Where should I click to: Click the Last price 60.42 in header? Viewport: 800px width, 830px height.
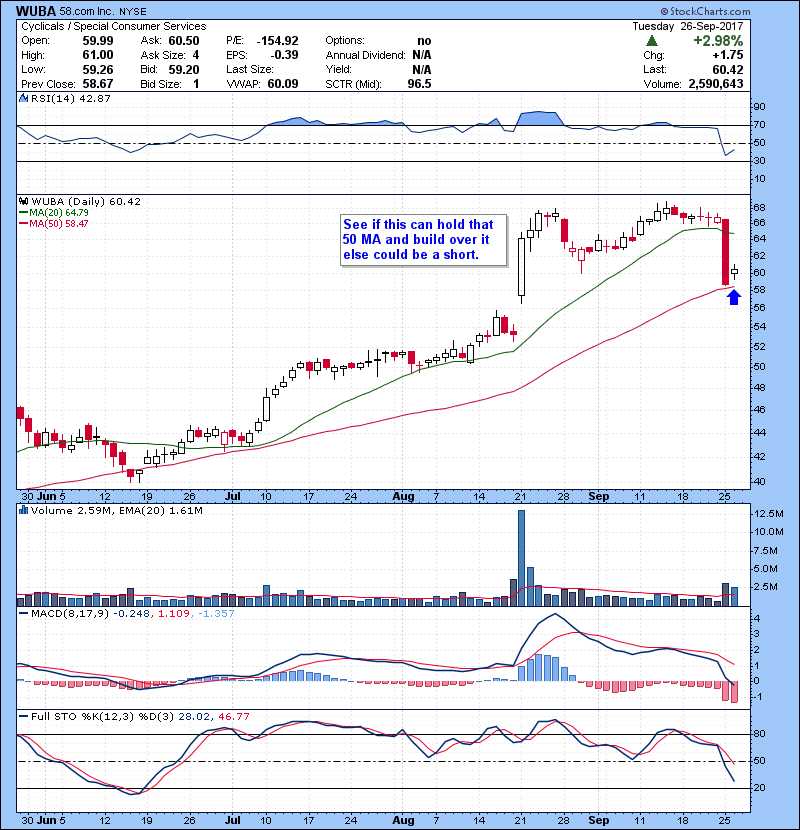[x=727, y=69]
